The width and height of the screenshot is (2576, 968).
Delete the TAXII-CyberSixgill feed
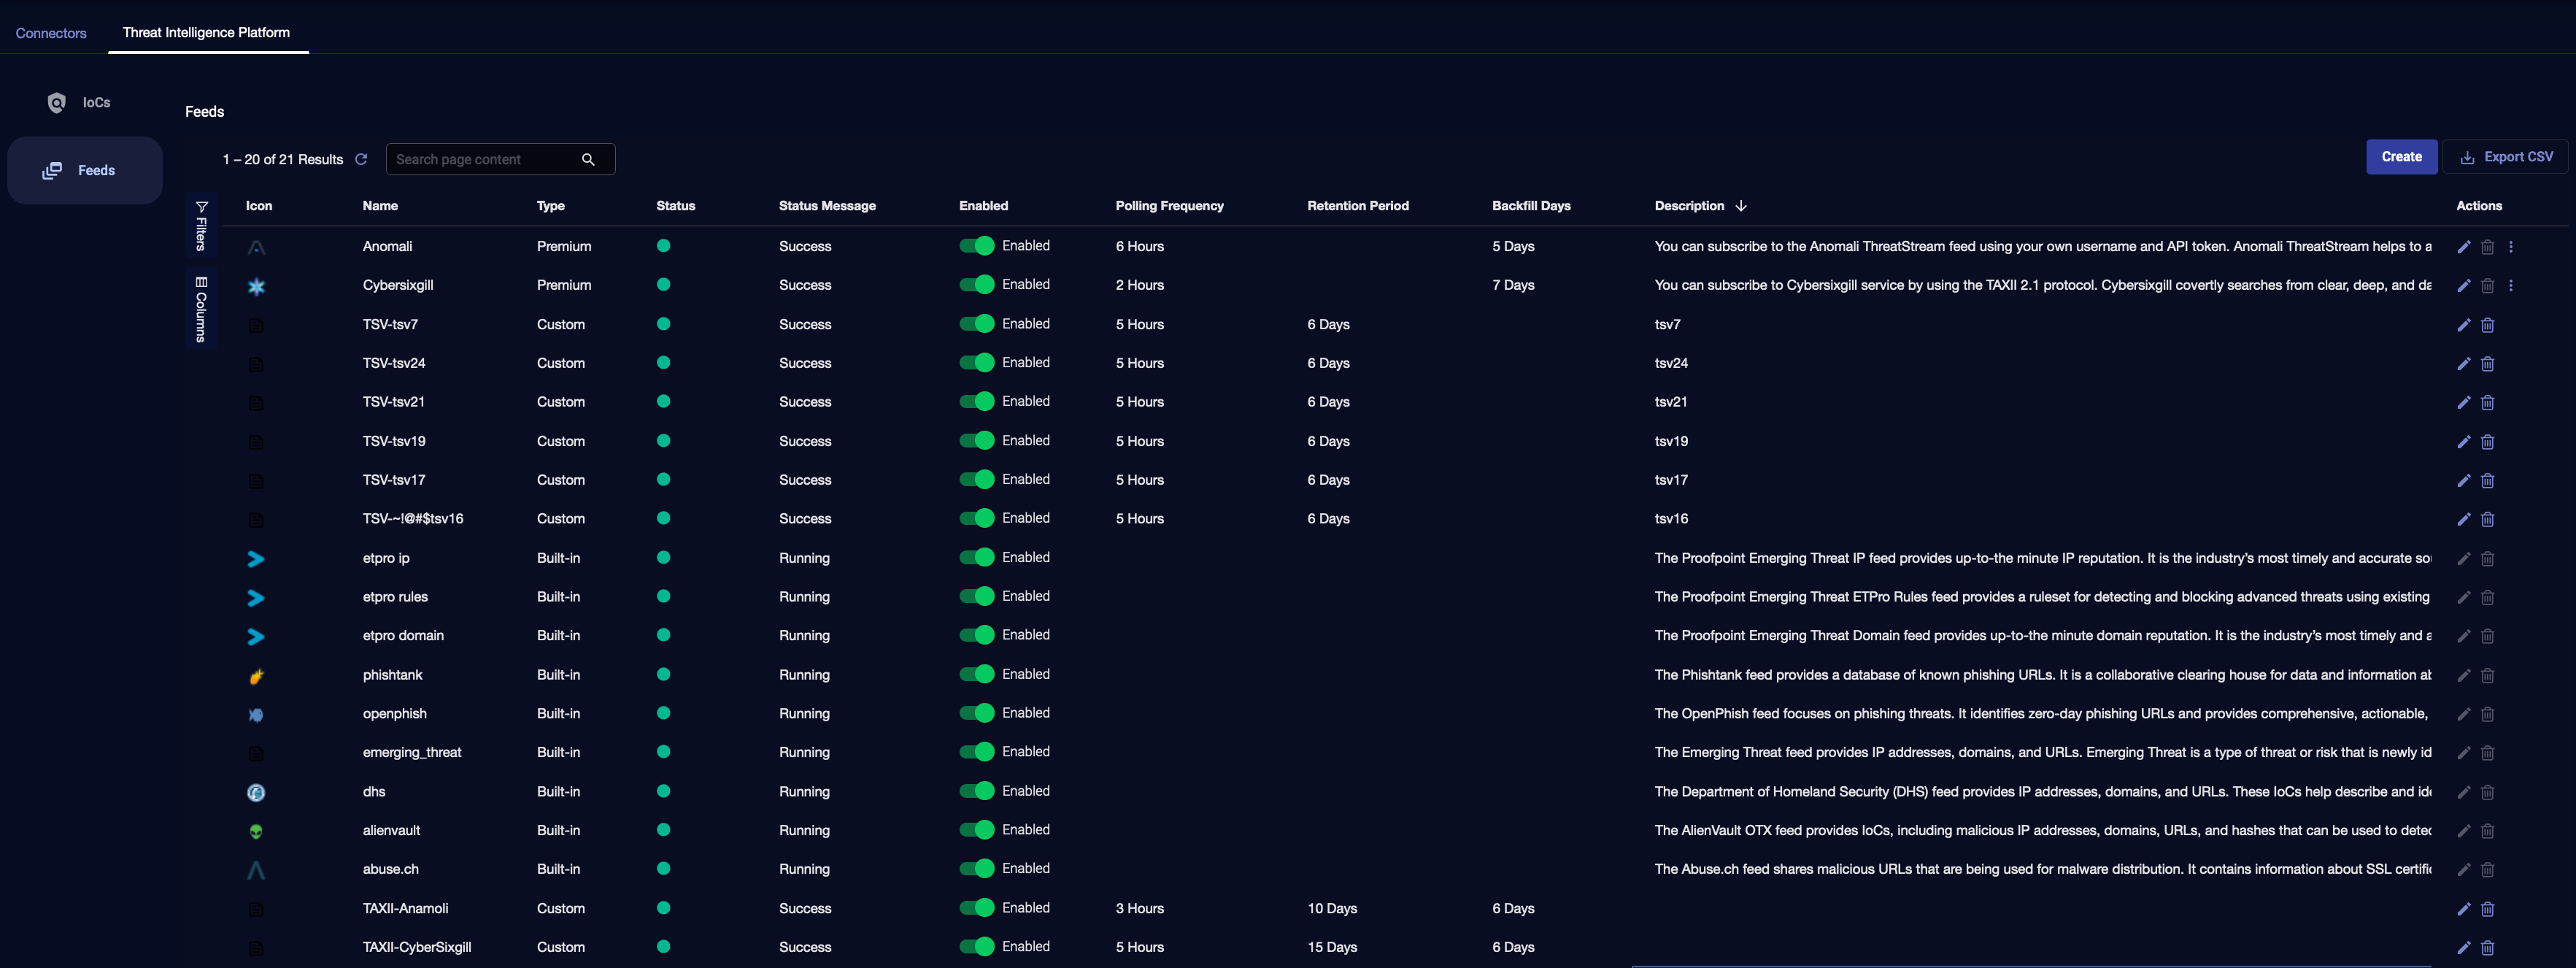click(2487, 948)
